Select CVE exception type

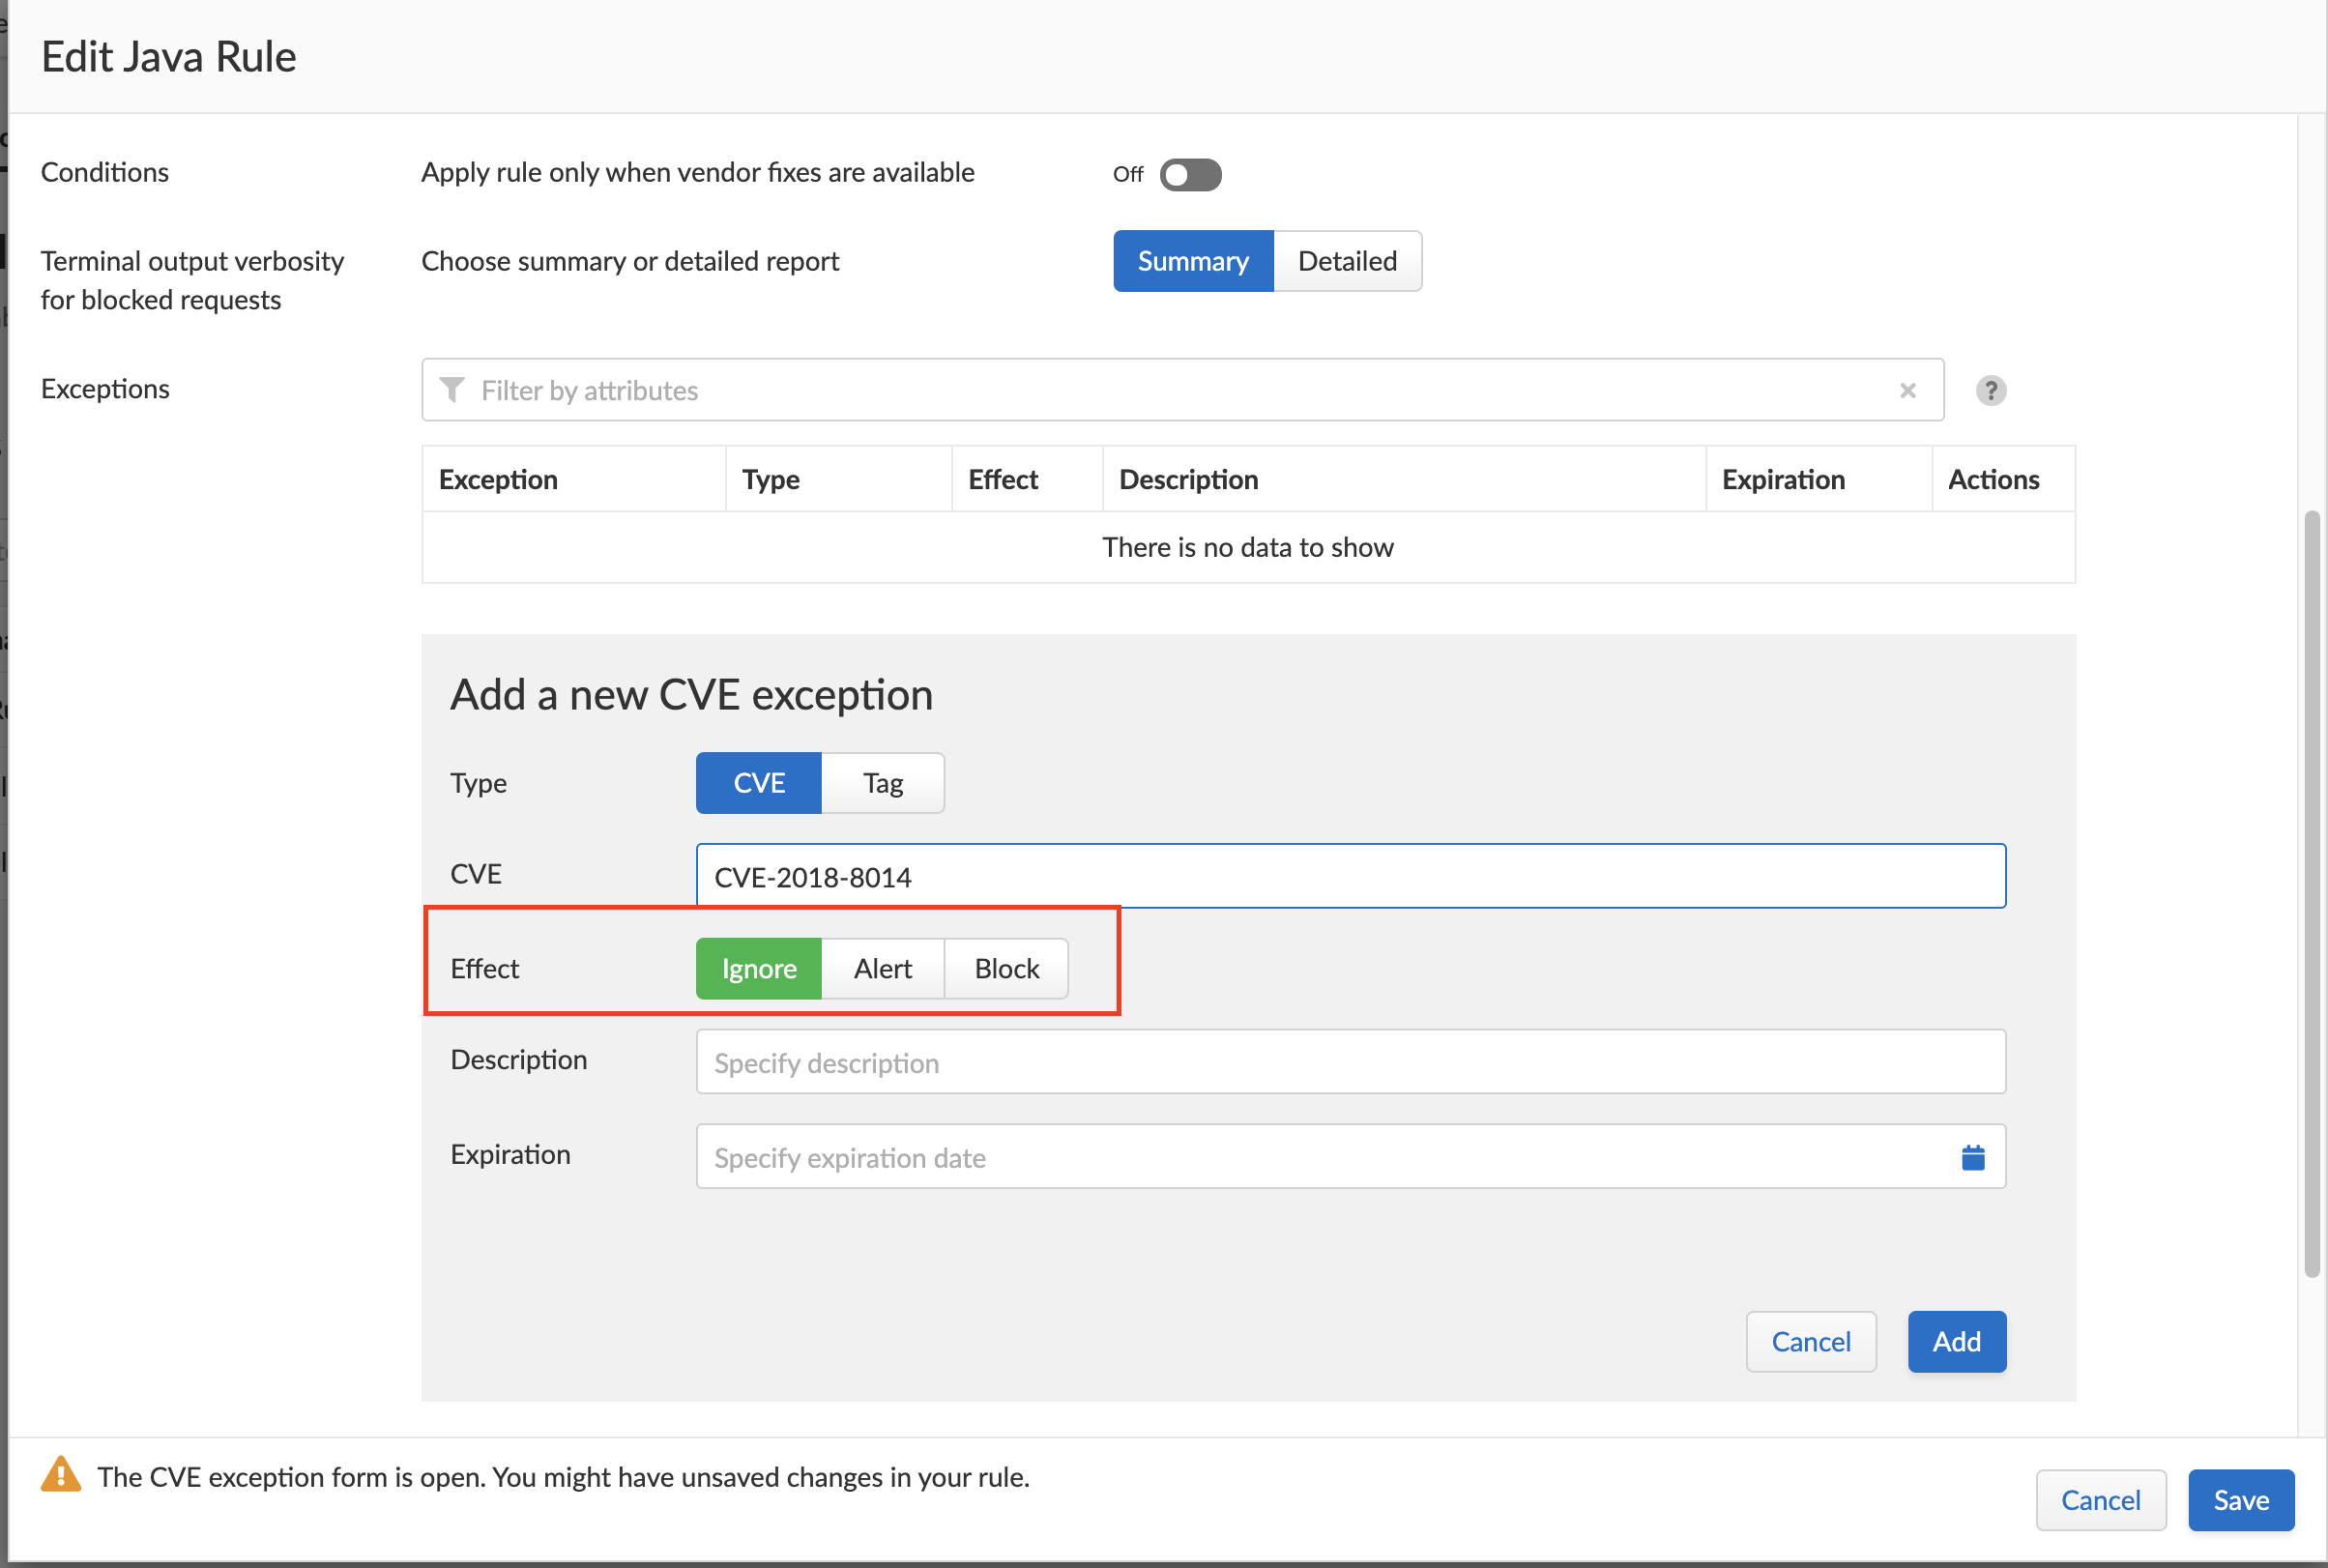[x=758, y=782]
